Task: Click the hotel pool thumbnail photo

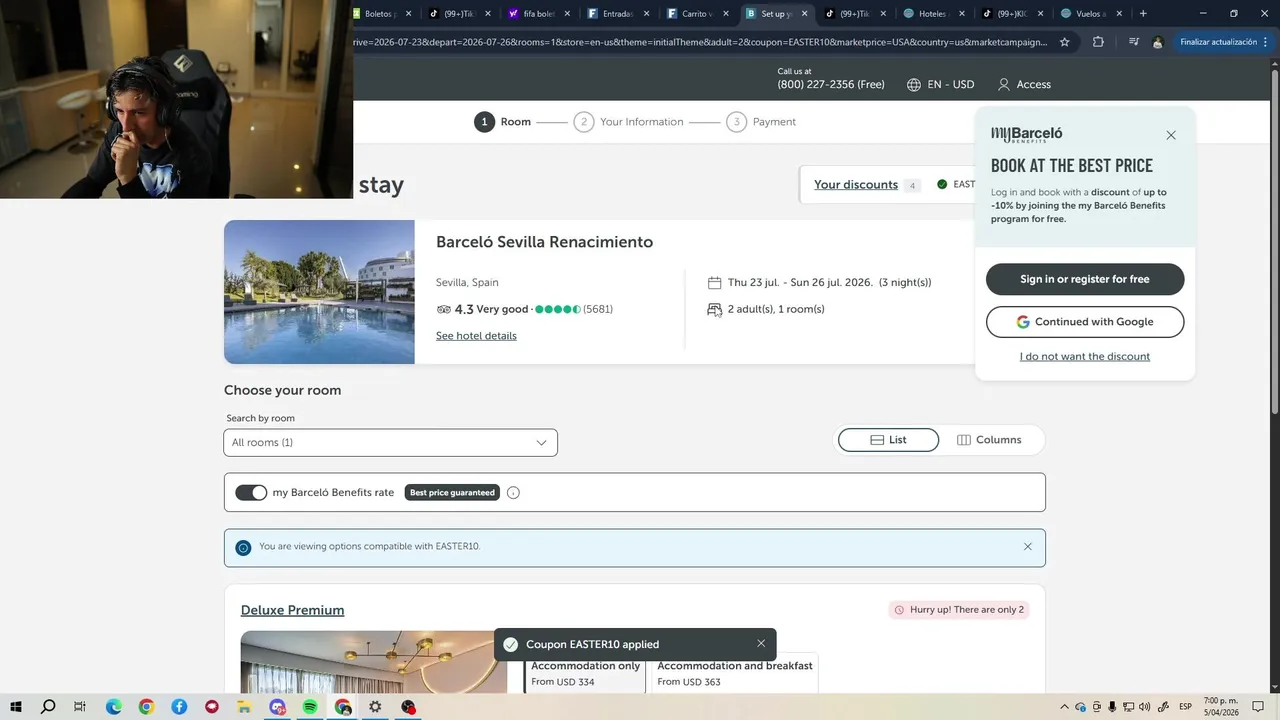Action: [319, 292]
